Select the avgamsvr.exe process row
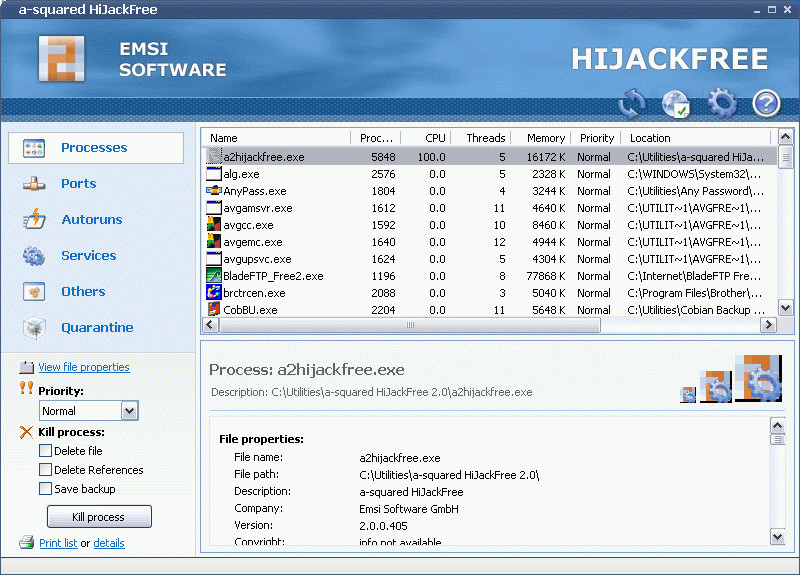The image size is (800, 575). (490, 208)
